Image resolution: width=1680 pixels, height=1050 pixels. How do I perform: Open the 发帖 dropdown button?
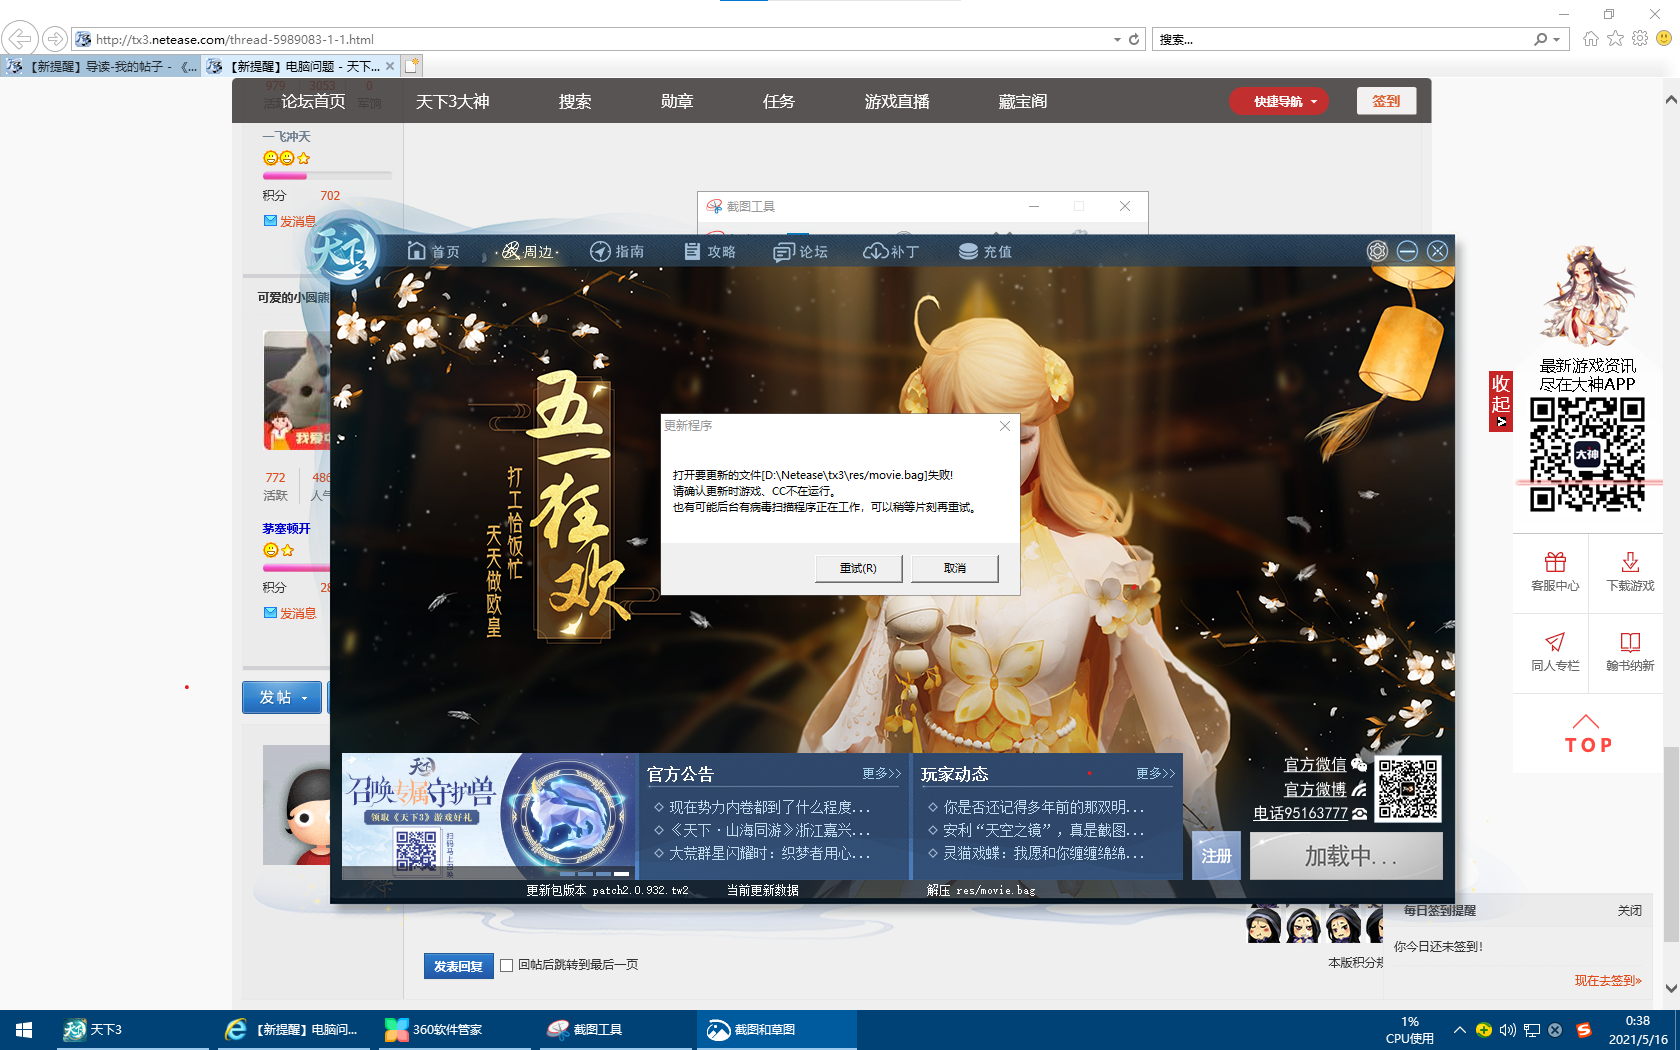pos(282,697)
